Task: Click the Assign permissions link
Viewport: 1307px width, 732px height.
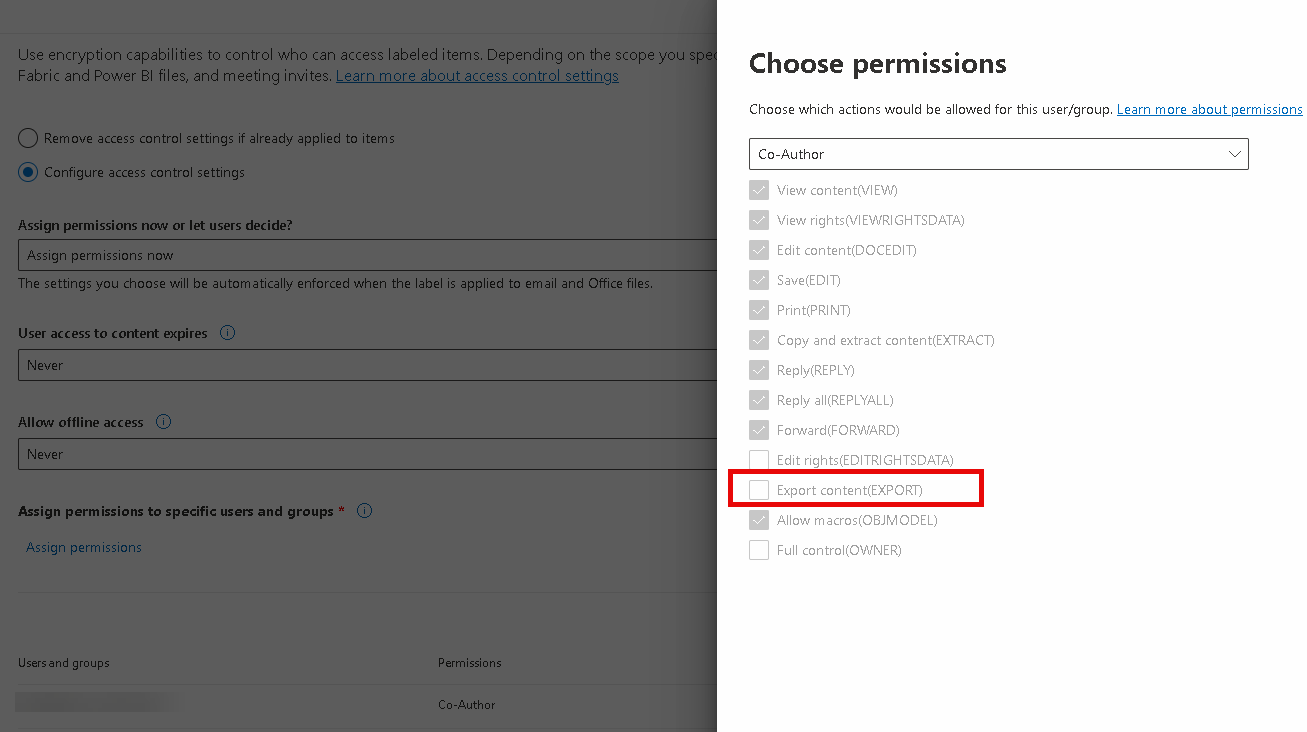Action: [84, 547]
